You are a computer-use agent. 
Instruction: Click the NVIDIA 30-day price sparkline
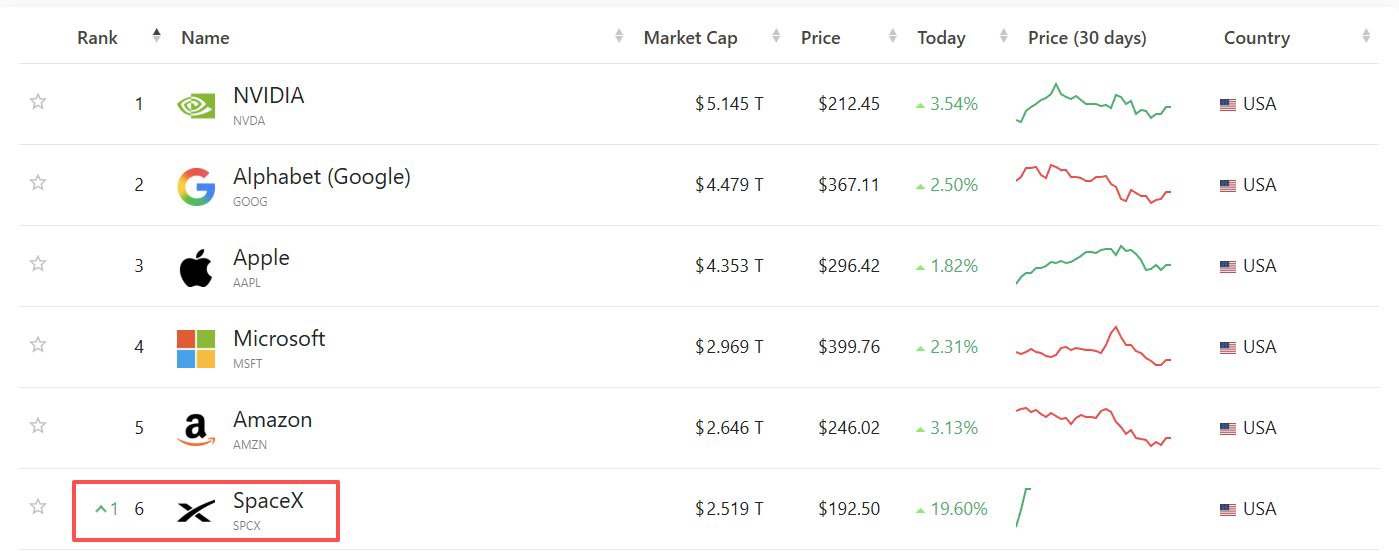tap(1093, 103)
